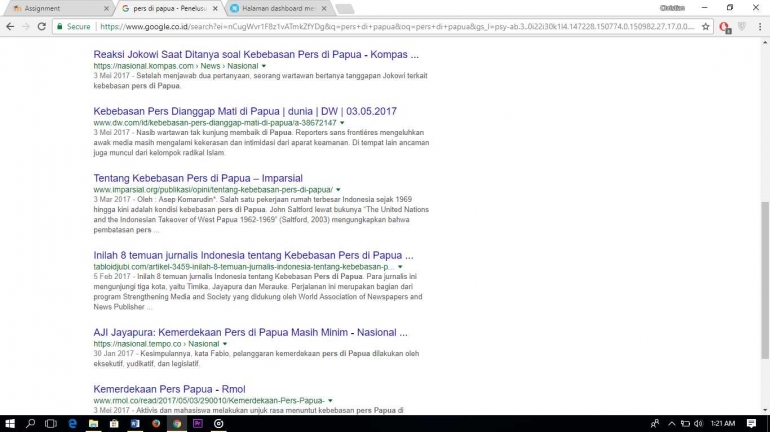Open the Windows Start menu
Viewport: 770px width, 432px height.
click(x=10, y=423)
